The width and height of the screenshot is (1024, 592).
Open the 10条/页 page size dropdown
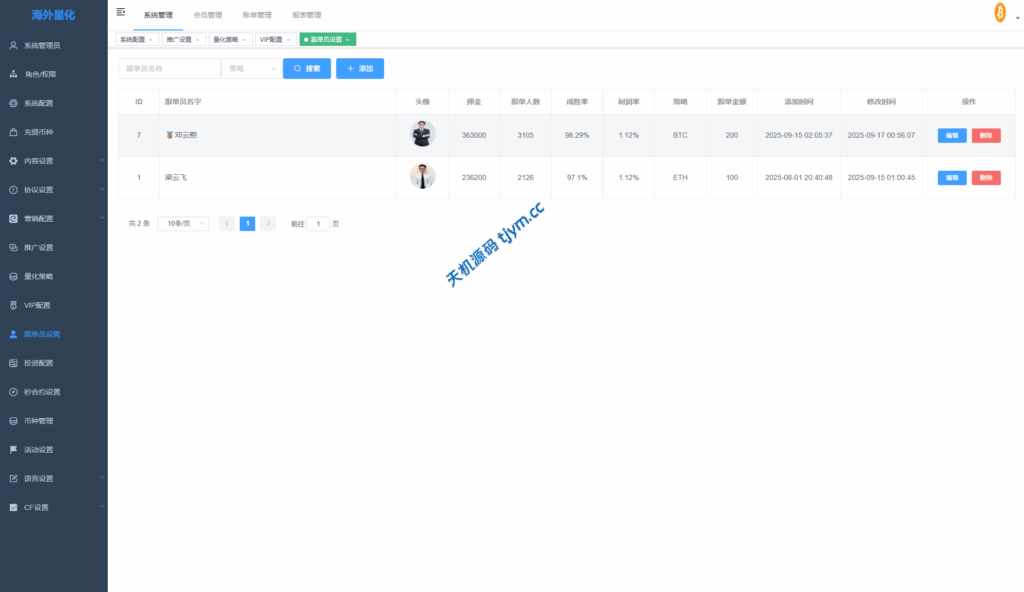[183, 224]
